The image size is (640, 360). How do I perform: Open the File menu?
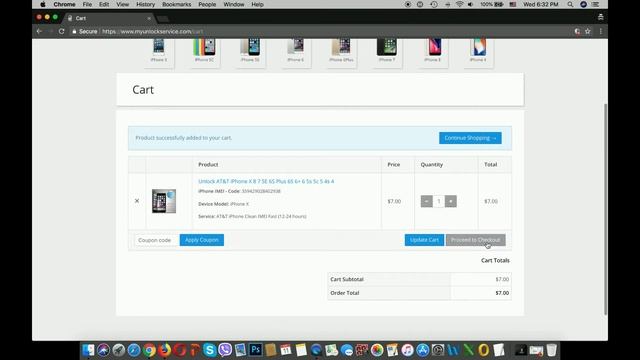(x=87, y=4)
